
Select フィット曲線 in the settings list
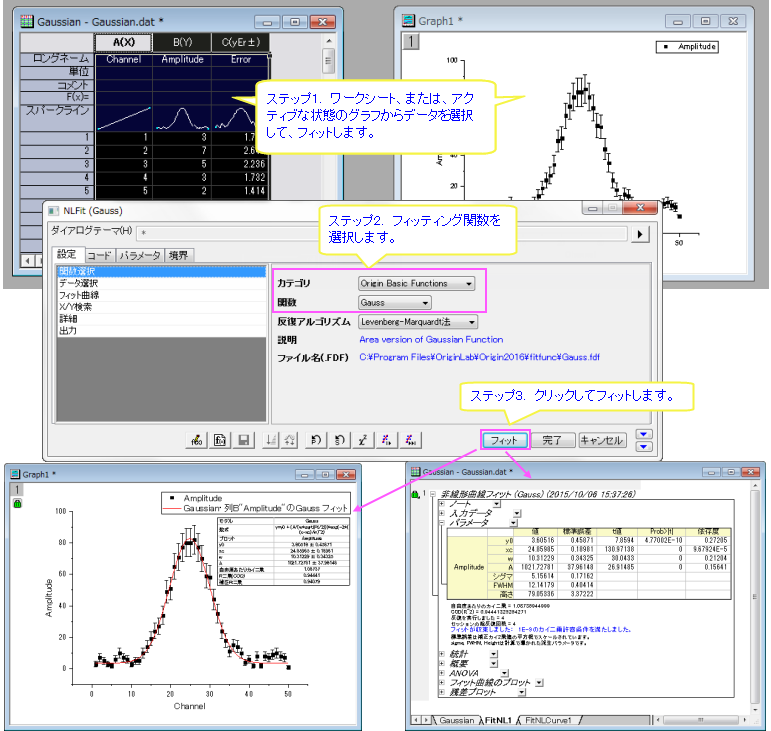point(161,295)
